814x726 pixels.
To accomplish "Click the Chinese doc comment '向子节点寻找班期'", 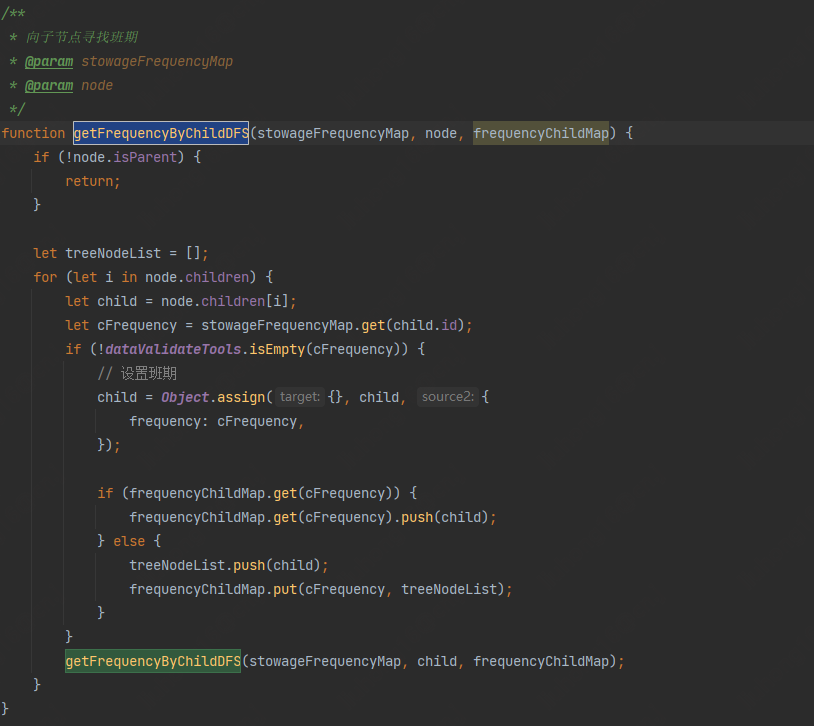I will (x=82, y=37).
